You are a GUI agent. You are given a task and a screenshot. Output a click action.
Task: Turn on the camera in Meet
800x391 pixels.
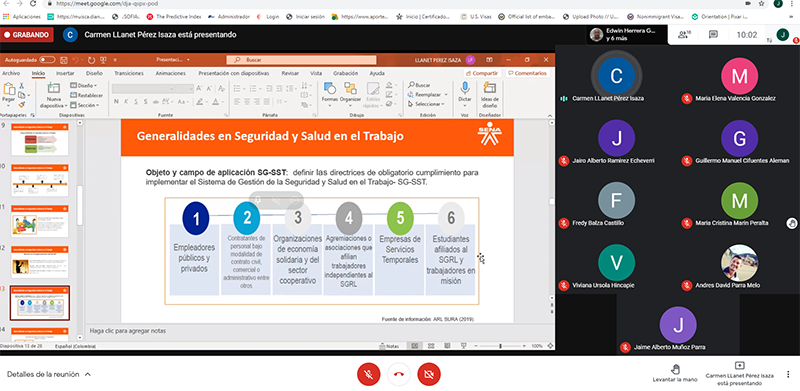[429, 375]
